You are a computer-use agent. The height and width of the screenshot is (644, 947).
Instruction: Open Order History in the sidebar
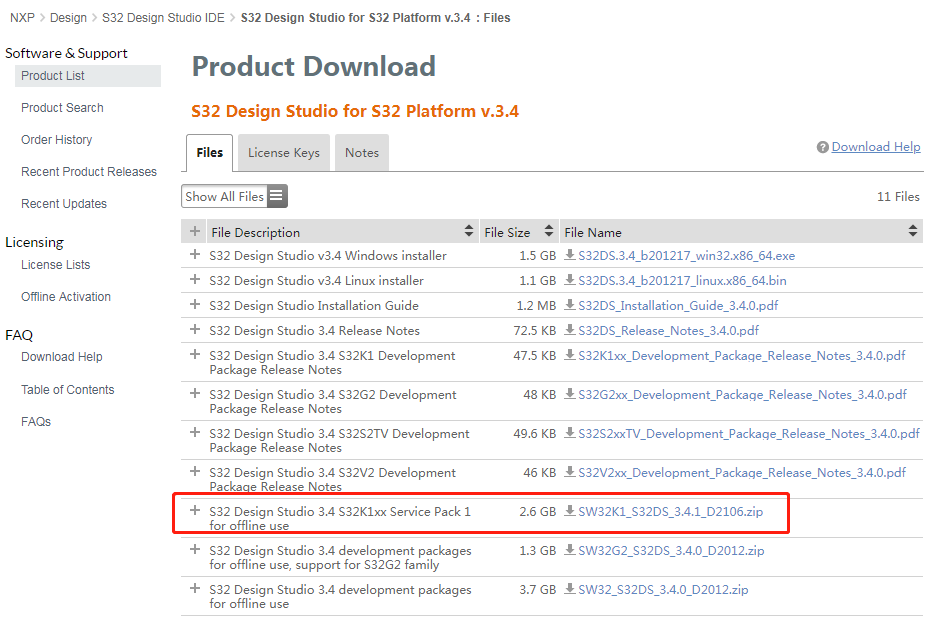click(x=57, y=140)
